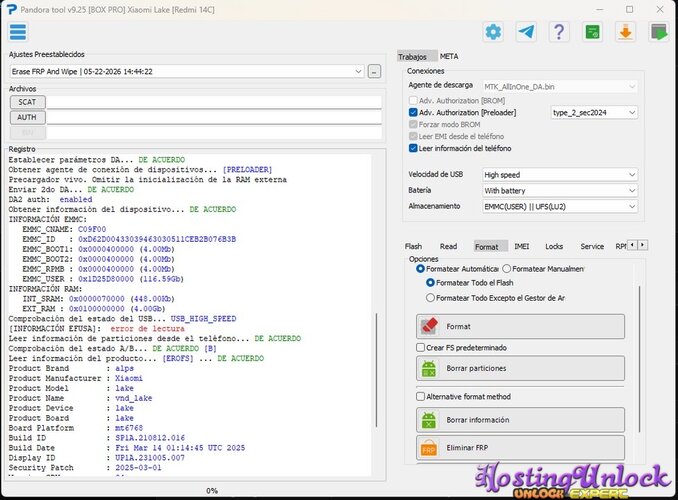Click the Pandora app logo
678x500 pixels.
tap(12, 9)
